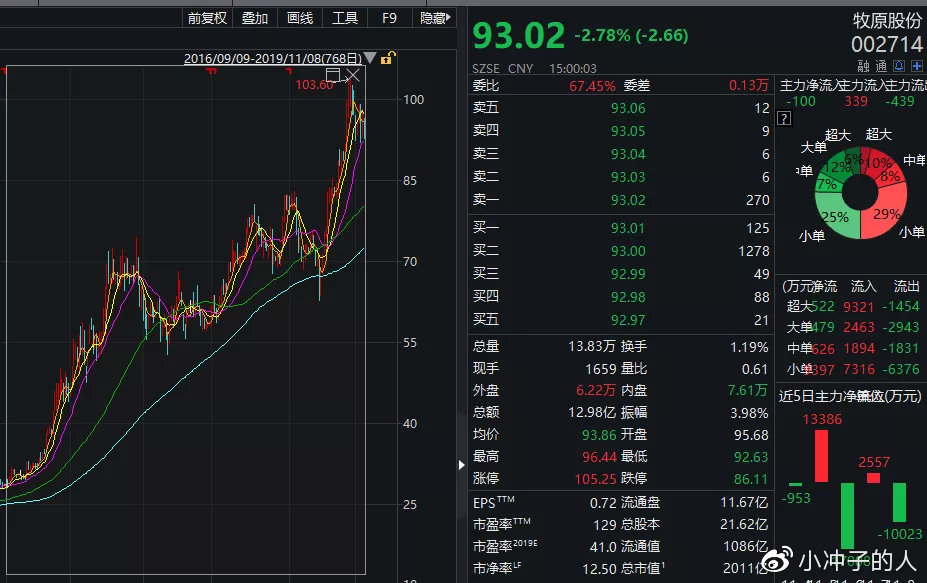927x583 pixels.
Task: Click the 买三 price 92.99
Action: [628, 274]
